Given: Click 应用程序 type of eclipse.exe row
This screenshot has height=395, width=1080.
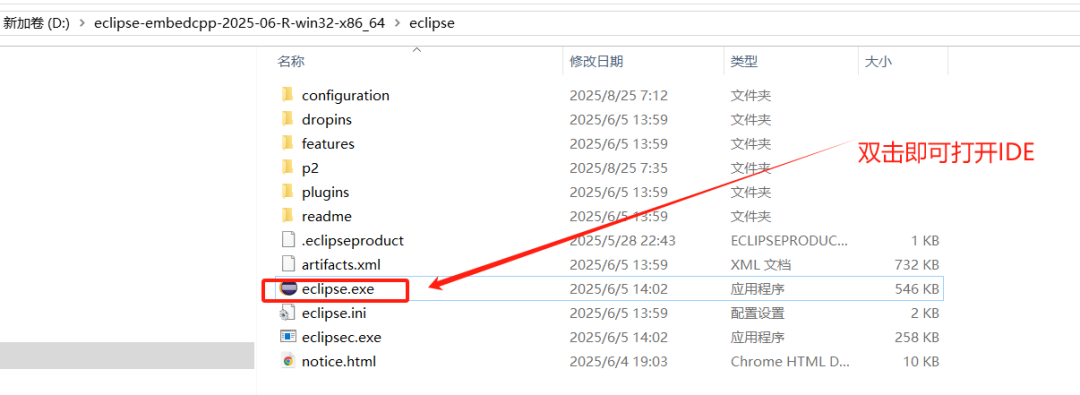Looking at the screenshot, I should tap(758, 289).
